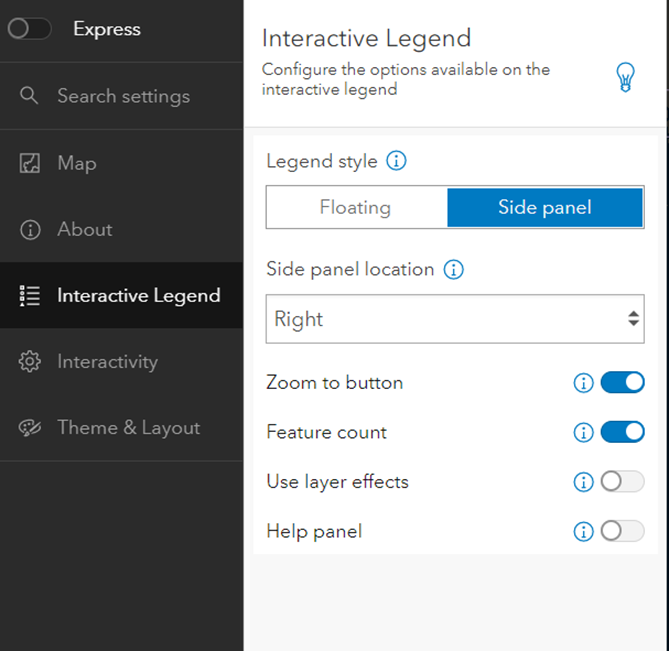Screen dimensions: 669x651
Task: Click the 'Side panel location' label
Action: 350,270
